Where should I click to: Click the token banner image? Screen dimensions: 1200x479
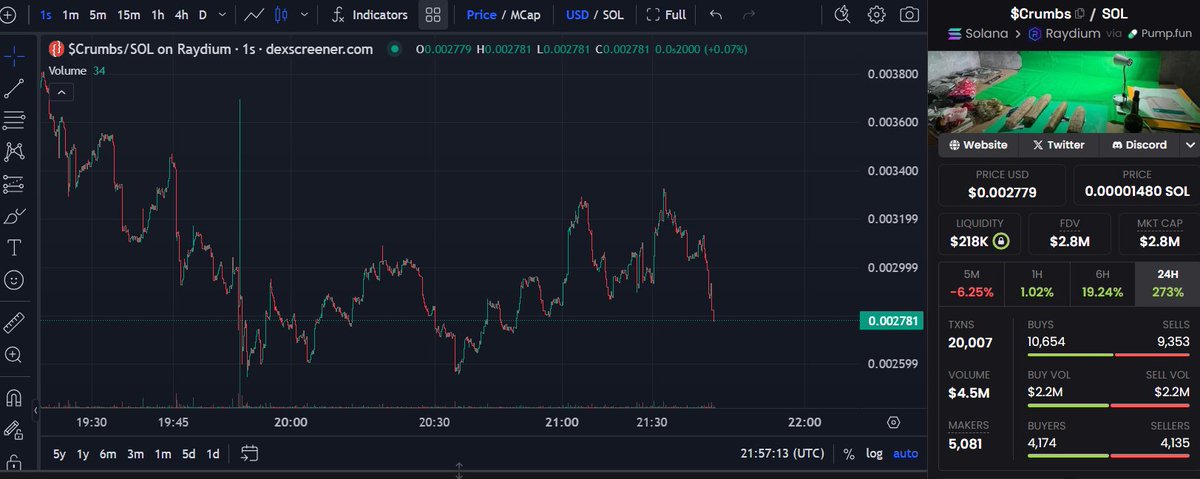pyautogui.click(x=1064, y=92)
